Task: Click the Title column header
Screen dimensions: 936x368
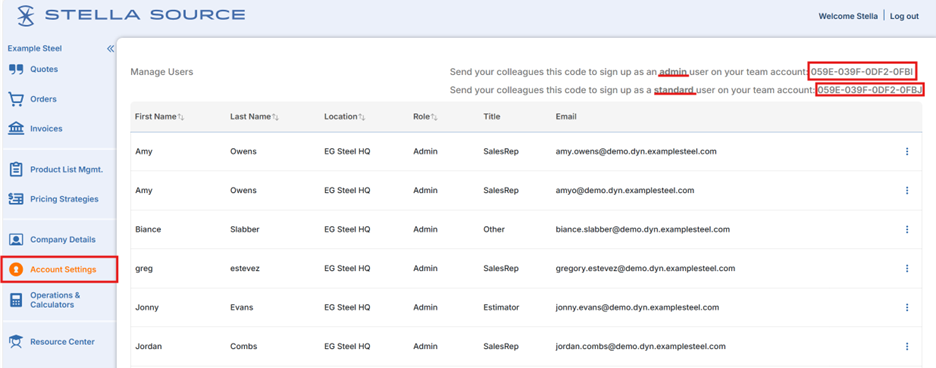Action: (x=492, y=117)
